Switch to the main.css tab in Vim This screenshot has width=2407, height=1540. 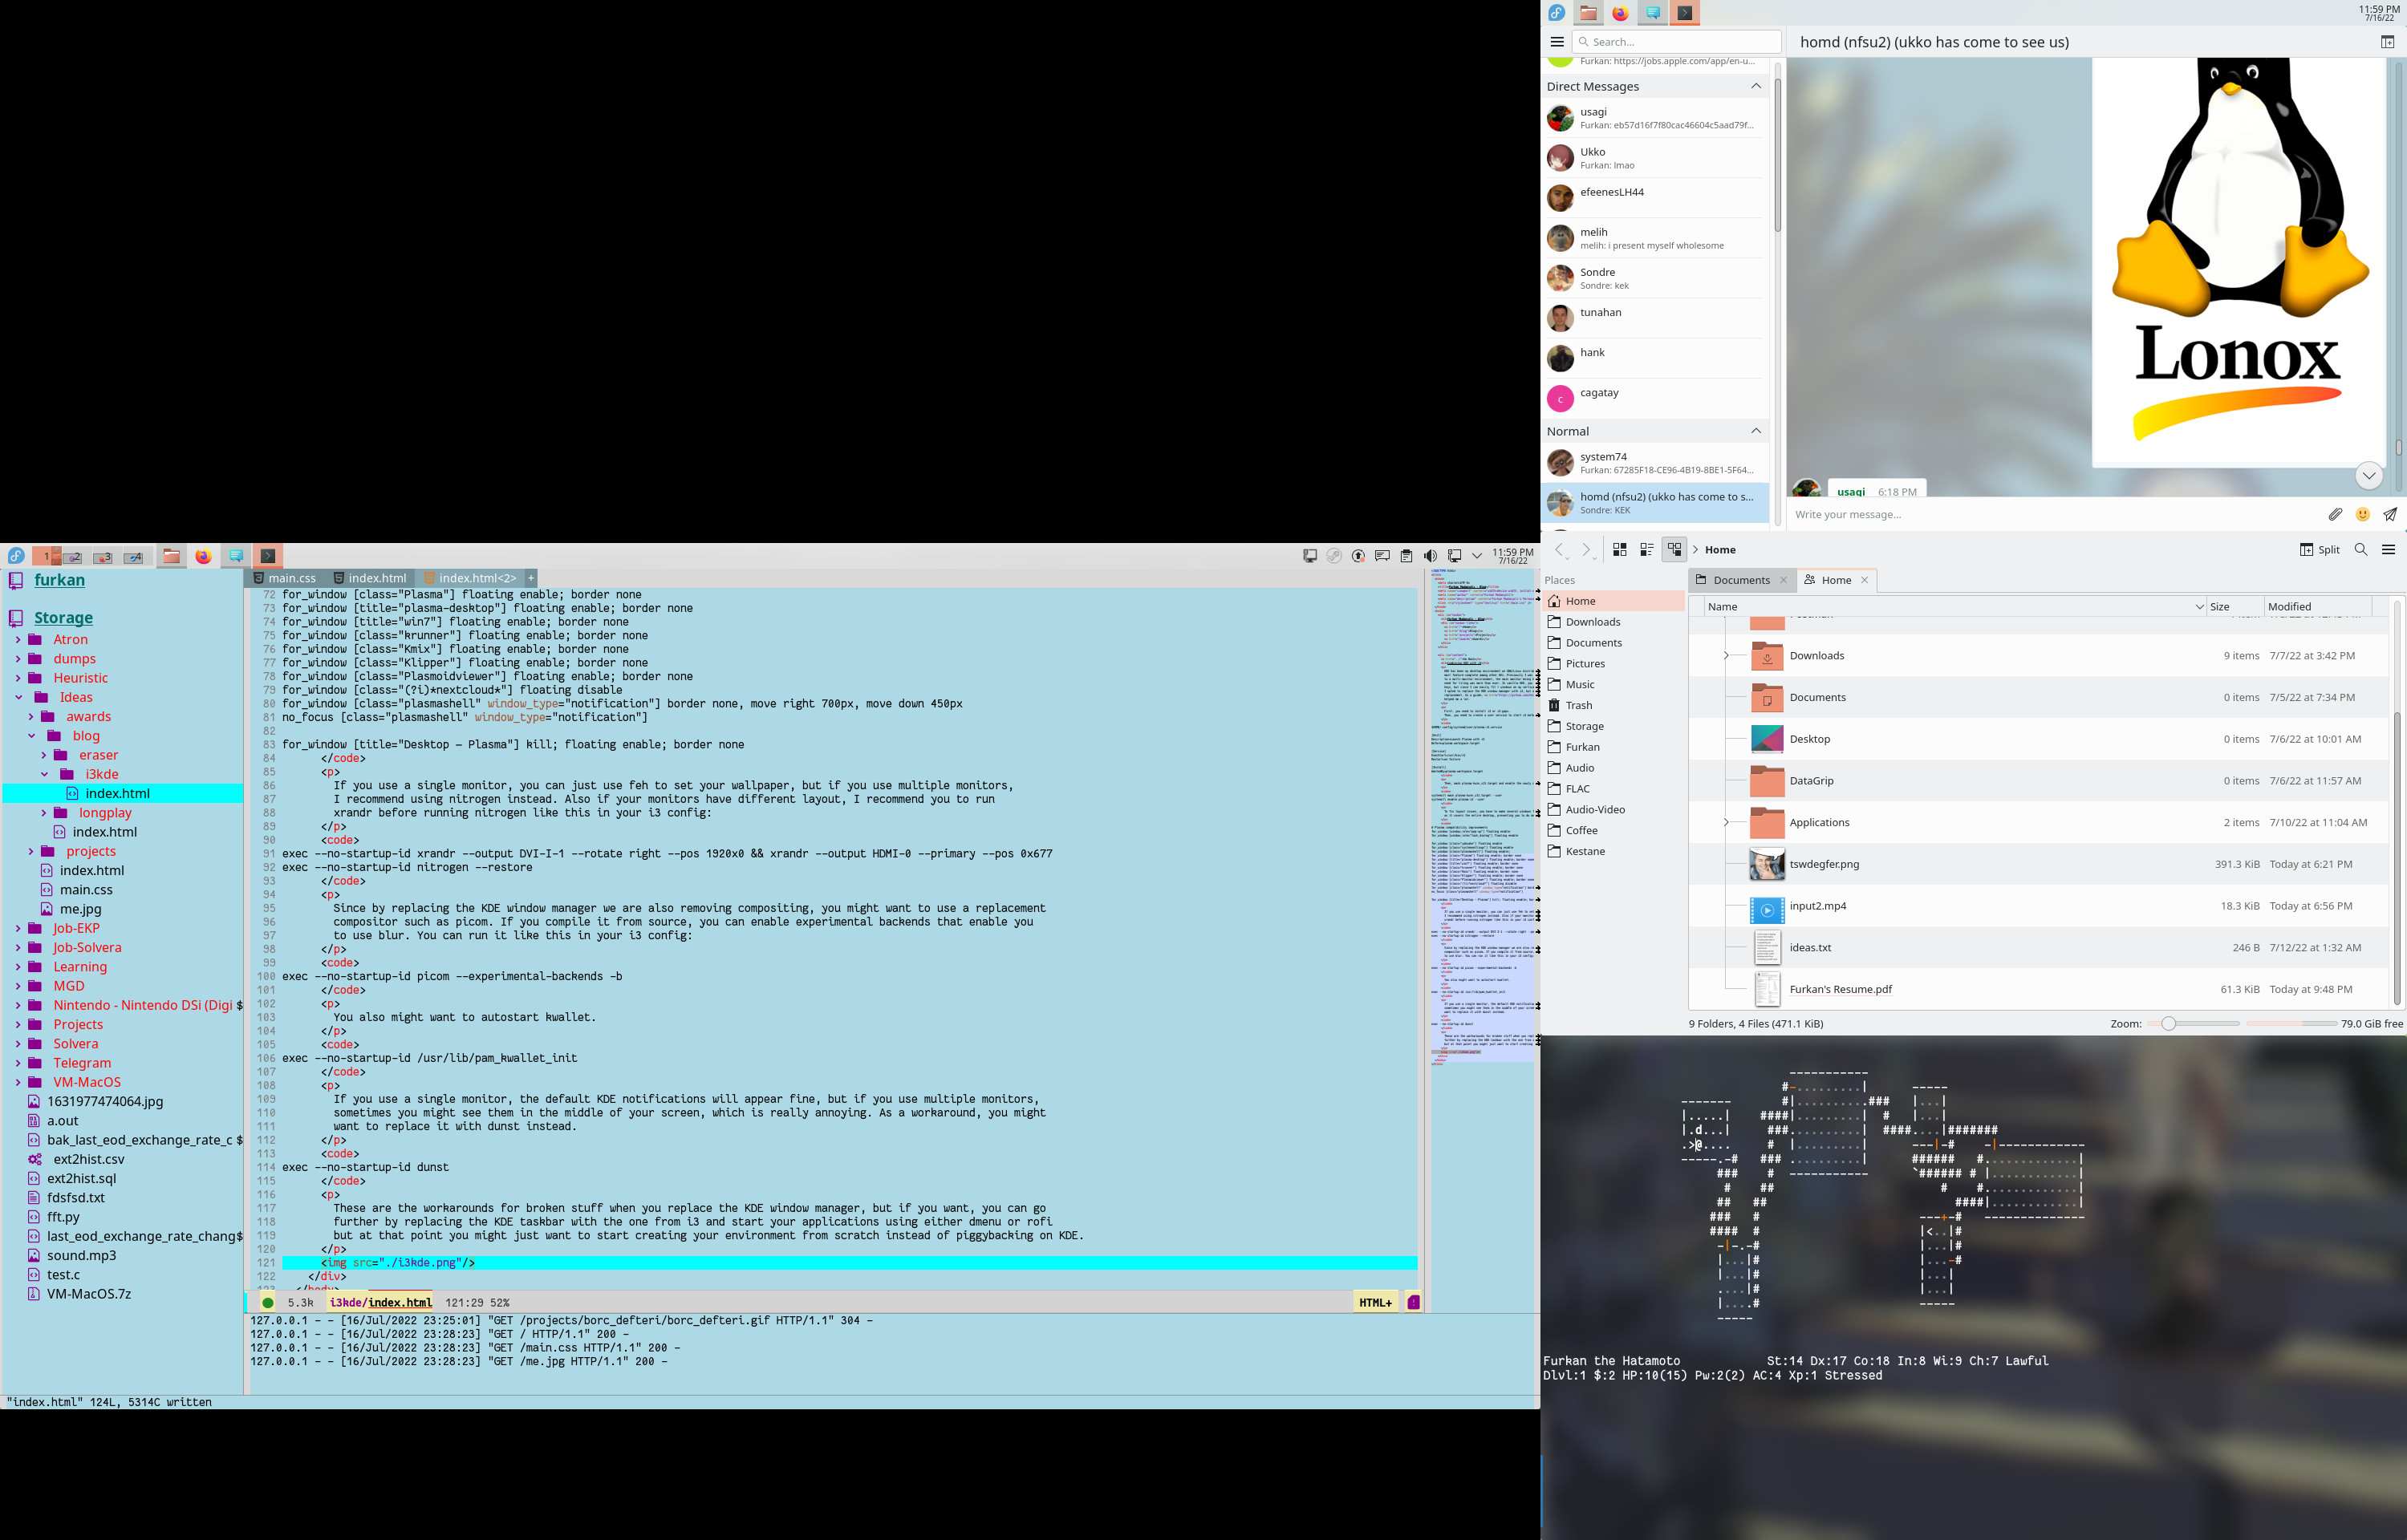tap(291, 578)
